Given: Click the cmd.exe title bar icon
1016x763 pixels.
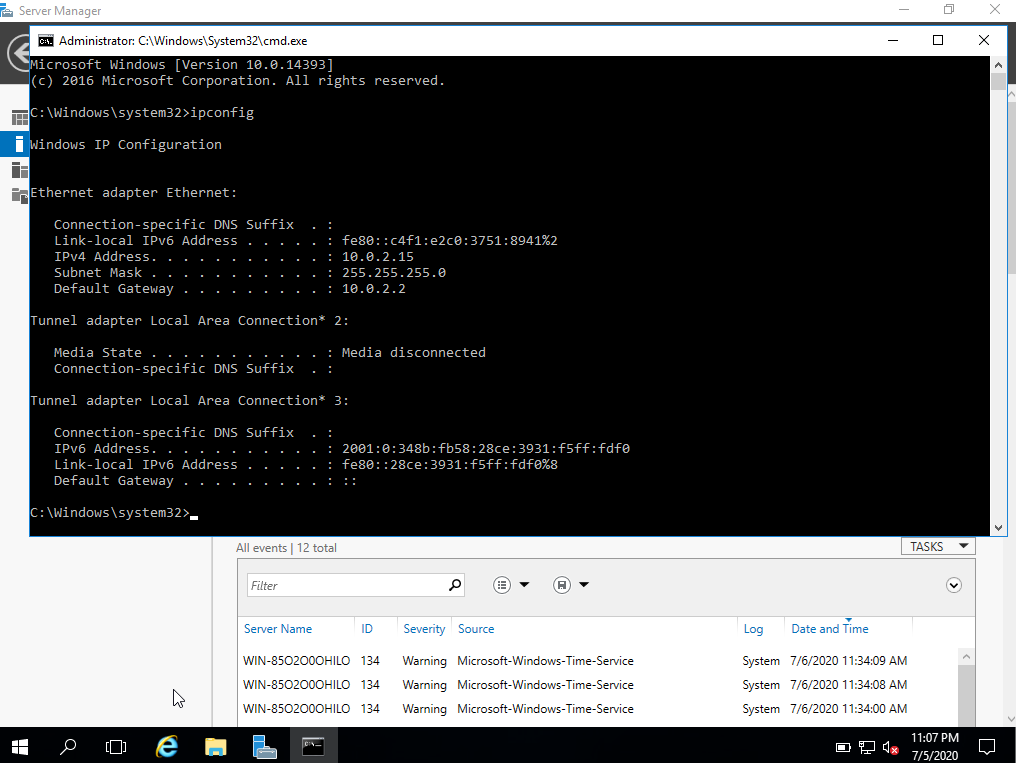Looking at the screenshot, I should tap(45, 41).
